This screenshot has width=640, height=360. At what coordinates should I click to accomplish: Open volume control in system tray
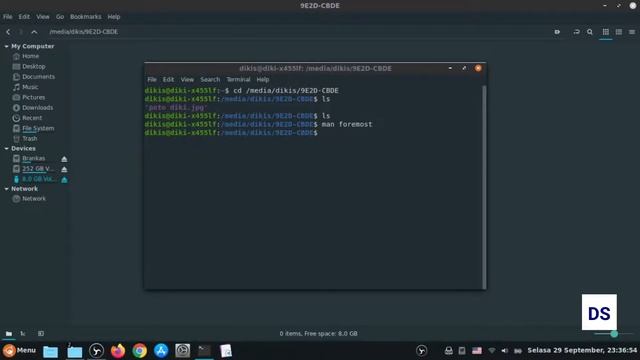(504, 351)
